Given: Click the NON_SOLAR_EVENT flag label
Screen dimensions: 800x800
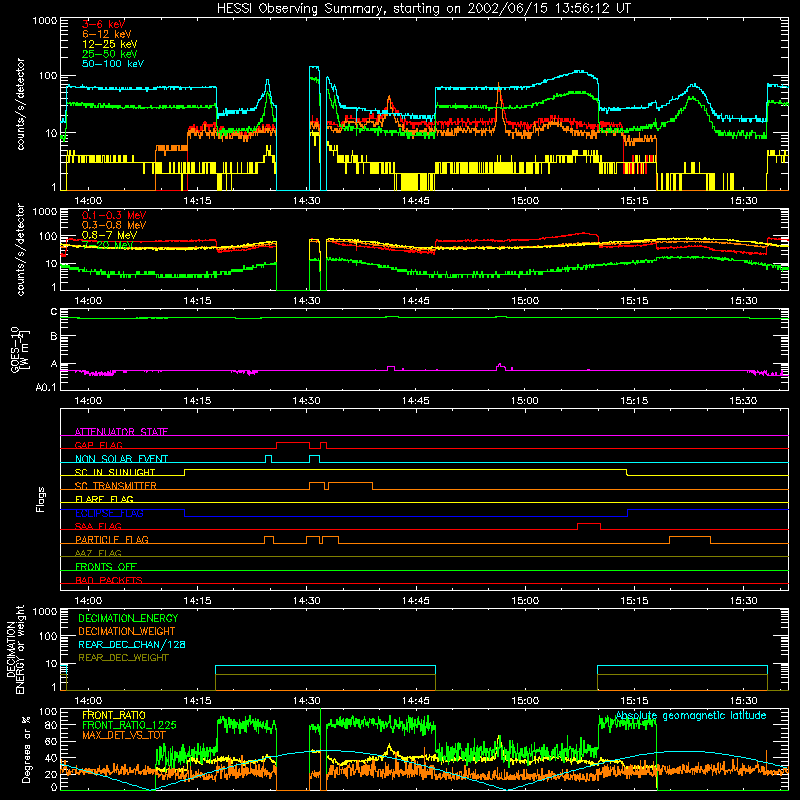Looking at the screenshot, I should 121,459.
